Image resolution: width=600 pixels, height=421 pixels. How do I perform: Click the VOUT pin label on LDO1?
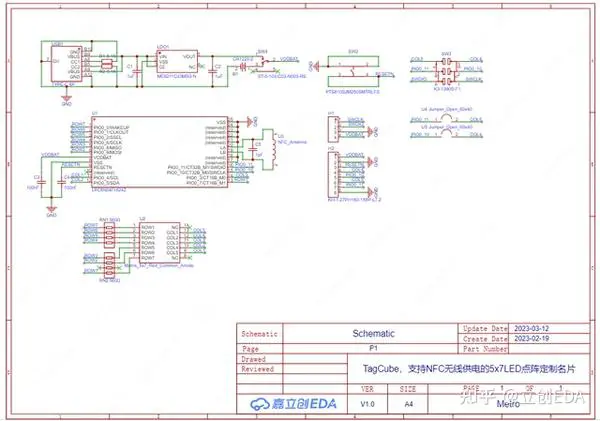(189, 57)
